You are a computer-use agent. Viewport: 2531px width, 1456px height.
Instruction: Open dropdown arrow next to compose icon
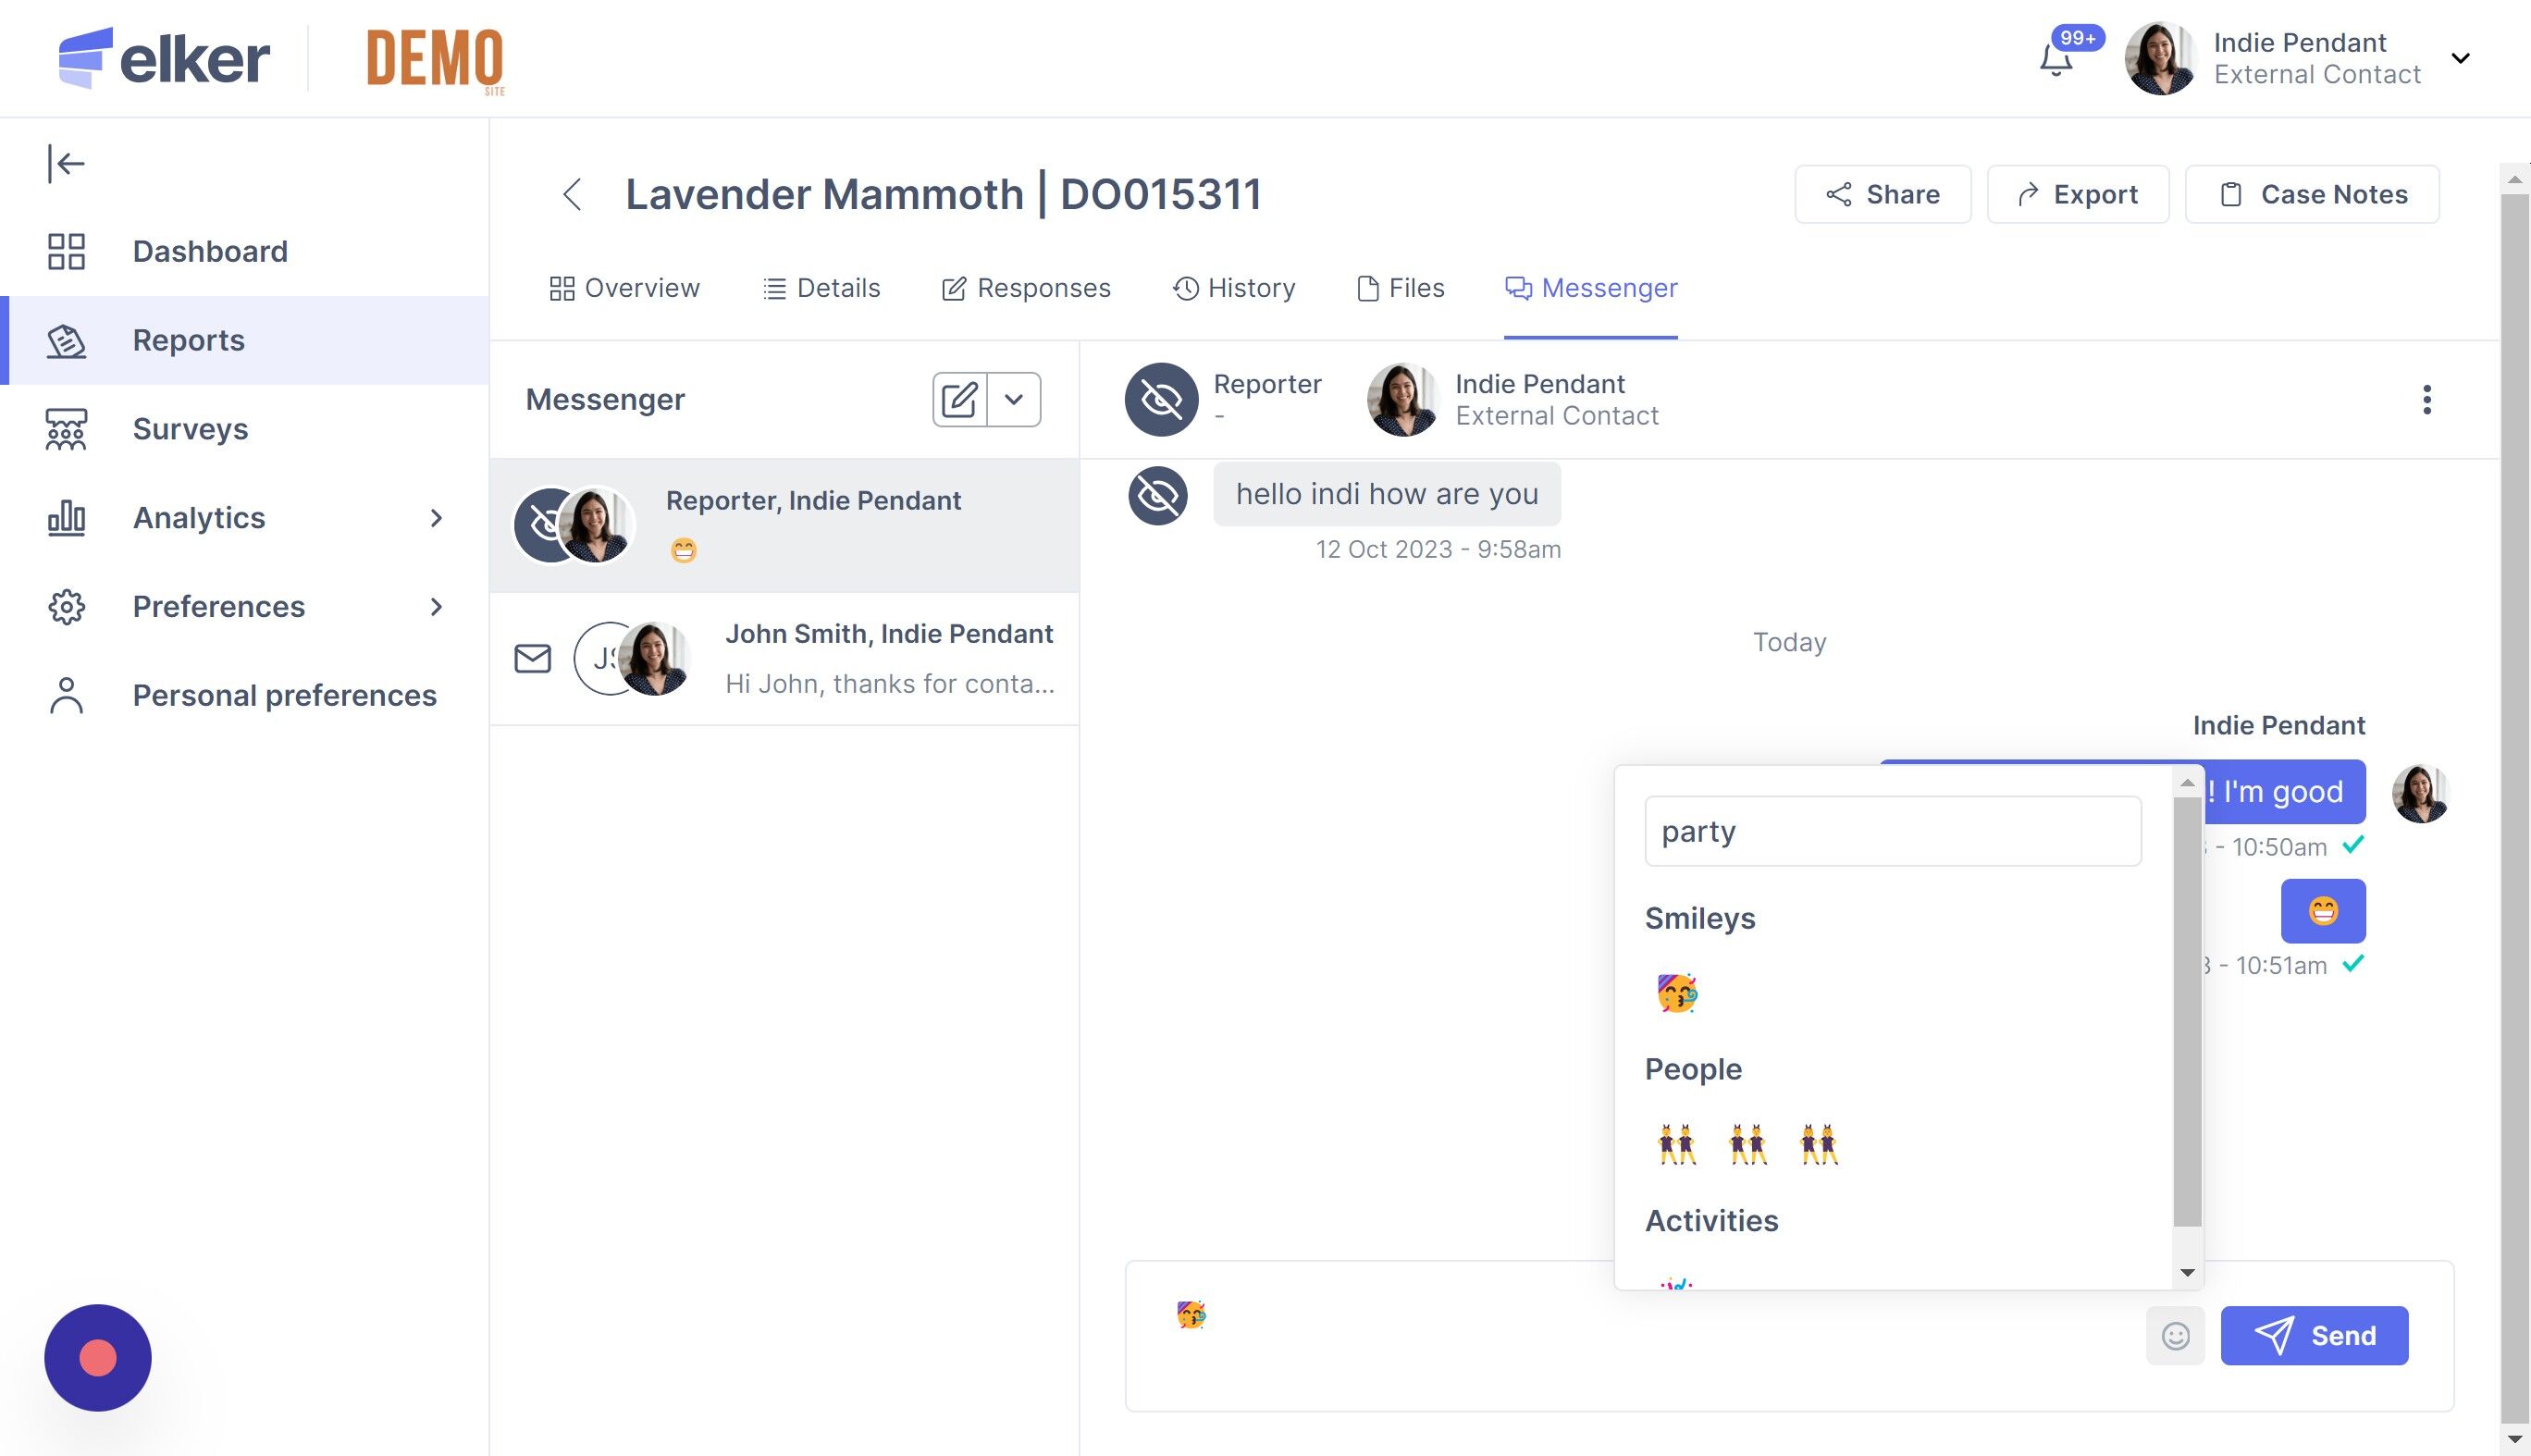pyautogui.click(x=1014, y=400)
